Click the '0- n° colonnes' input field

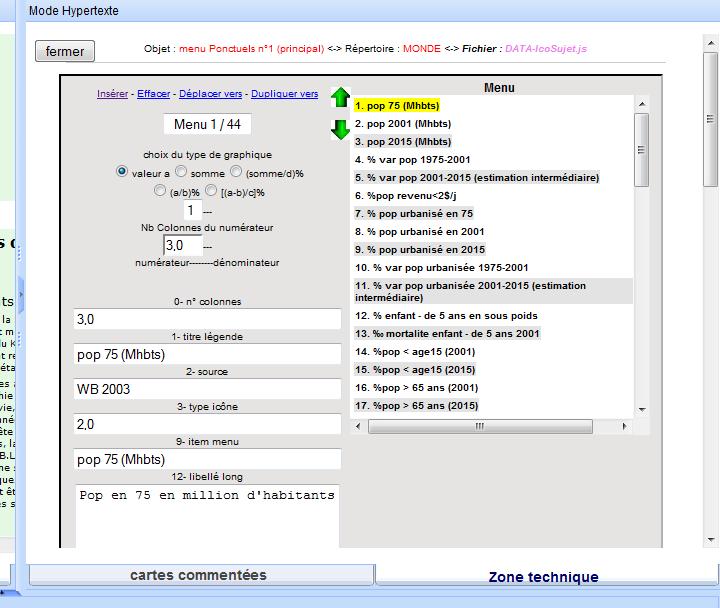coord(207,319)
